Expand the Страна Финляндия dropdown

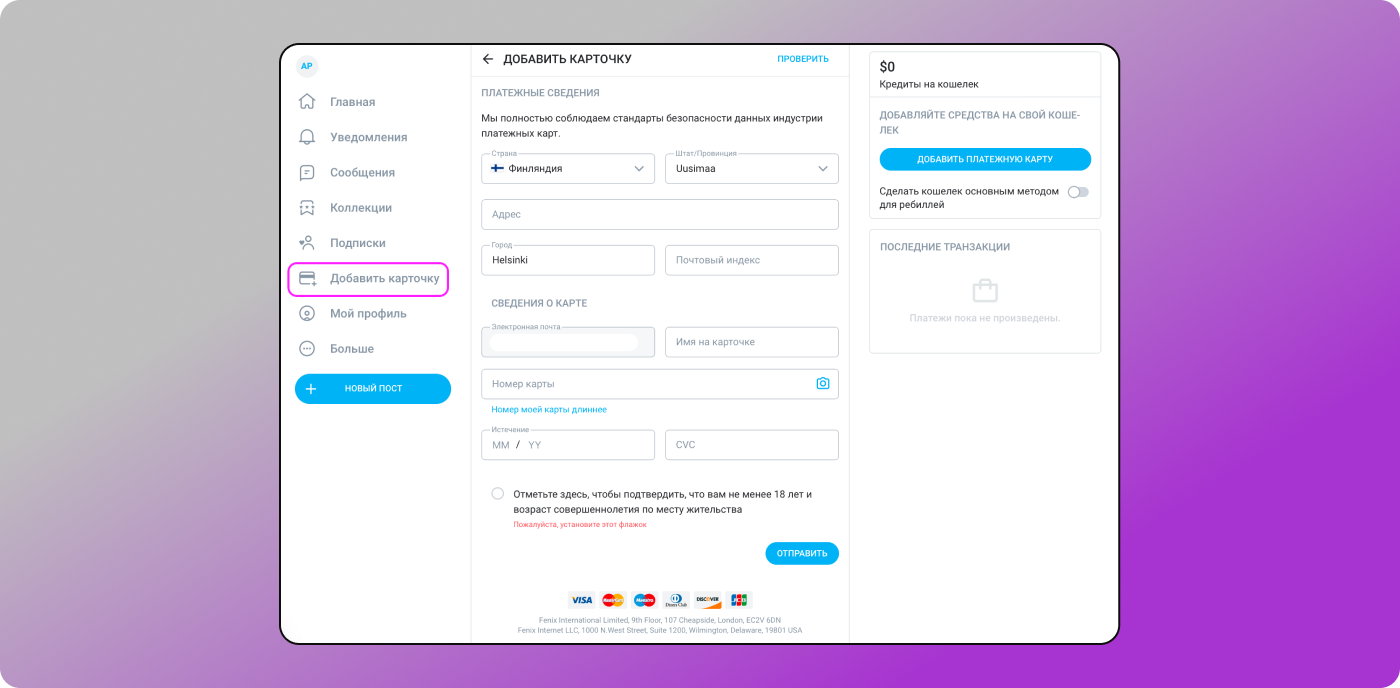(x=568, y=169)
